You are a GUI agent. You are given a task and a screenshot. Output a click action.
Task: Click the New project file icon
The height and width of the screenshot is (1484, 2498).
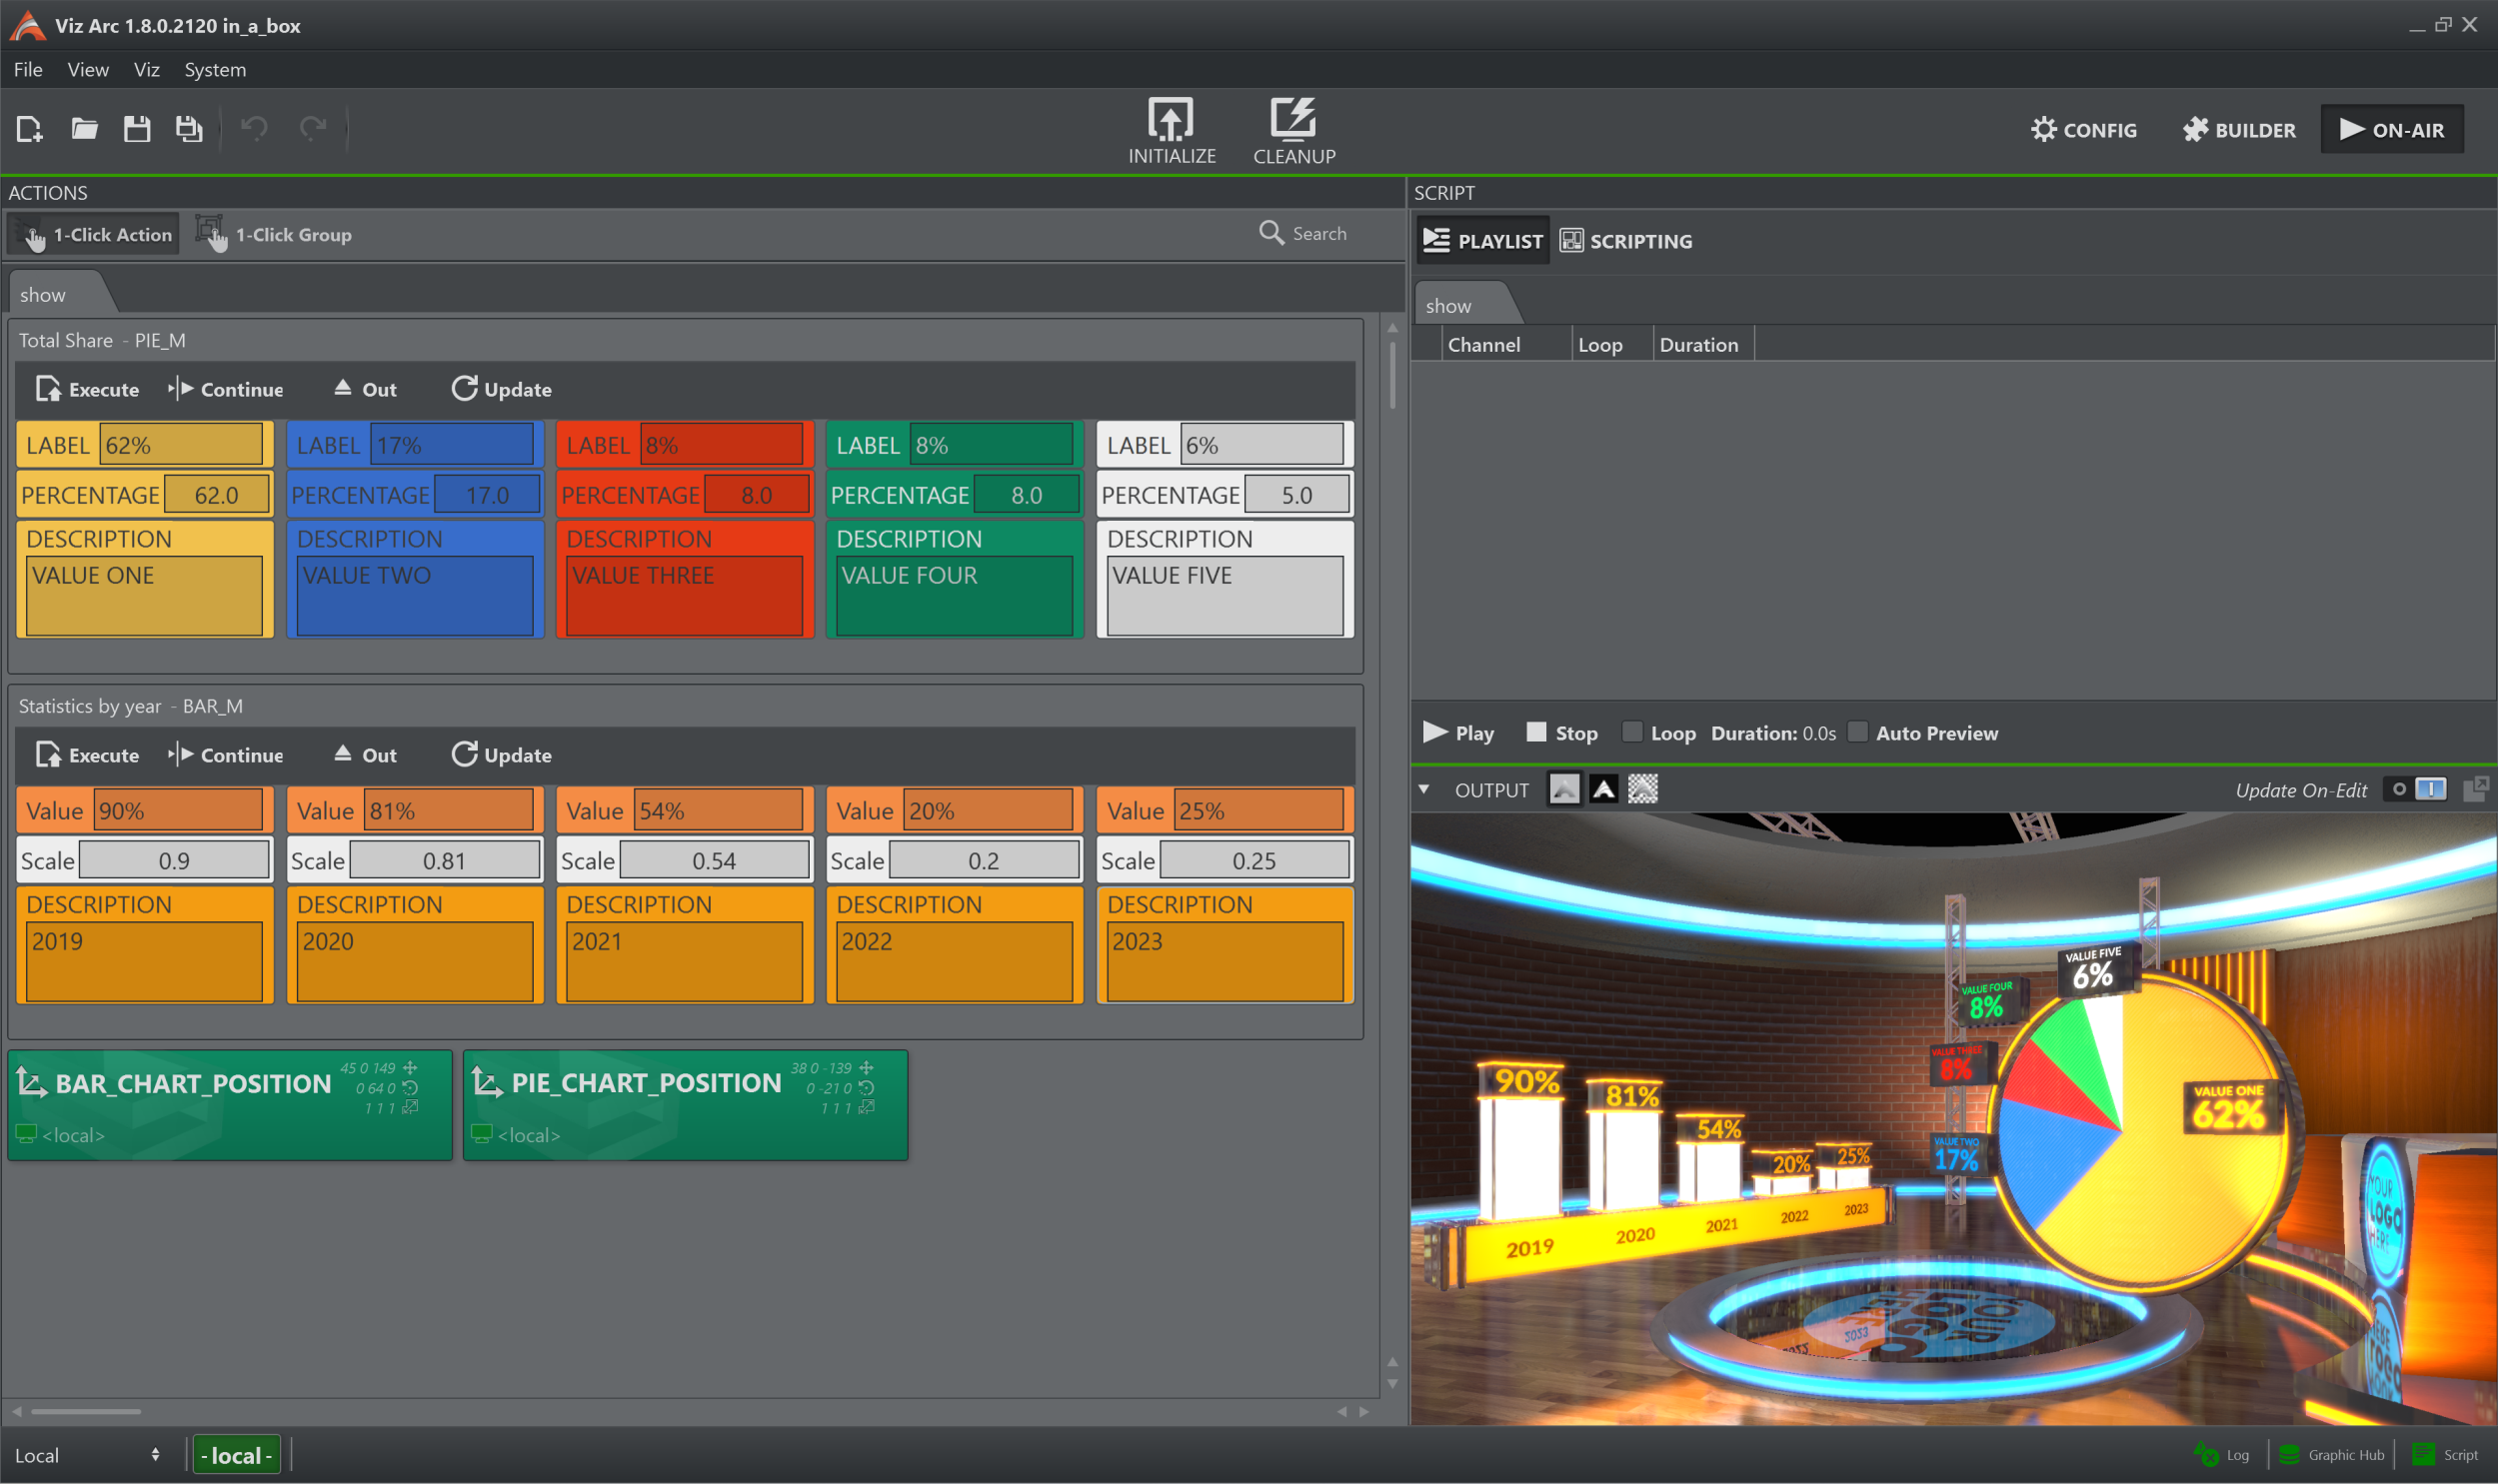pos(29,129)
